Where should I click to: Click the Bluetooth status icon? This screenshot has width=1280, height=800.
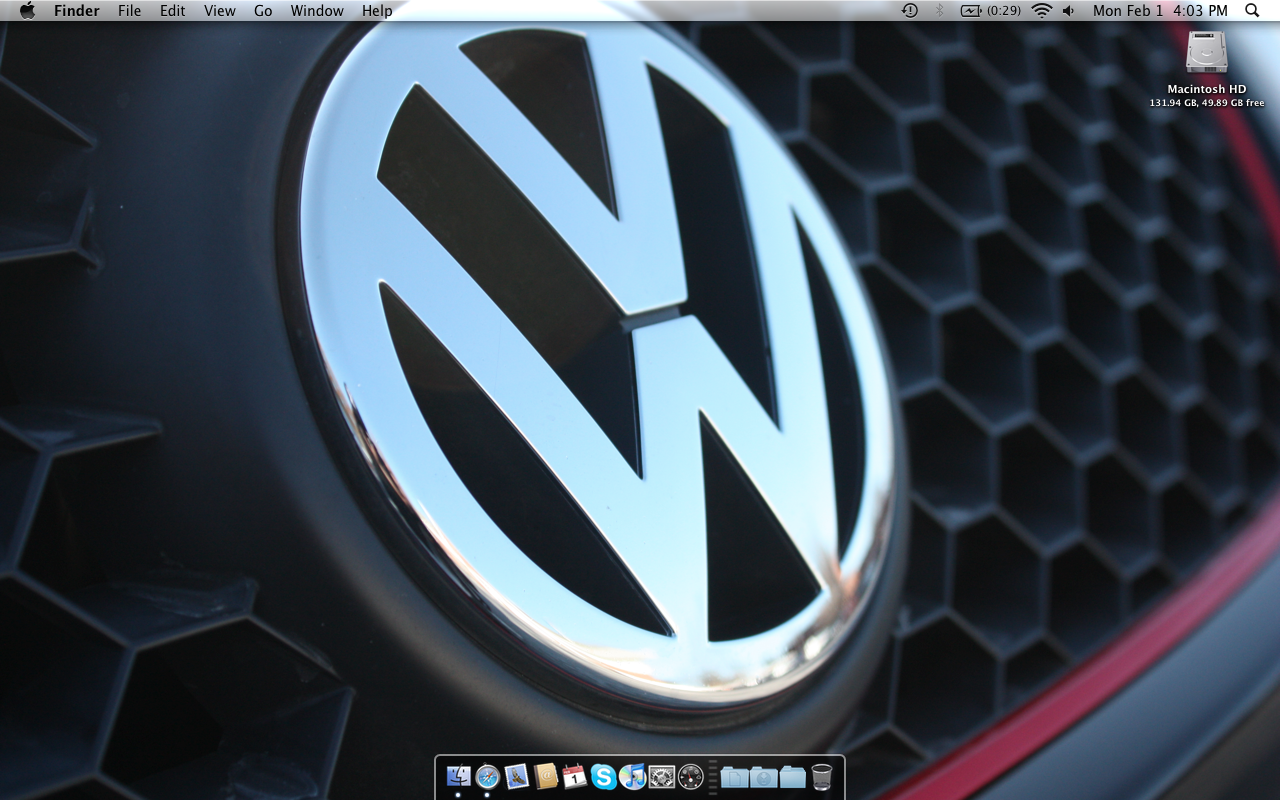click(939, 11)
